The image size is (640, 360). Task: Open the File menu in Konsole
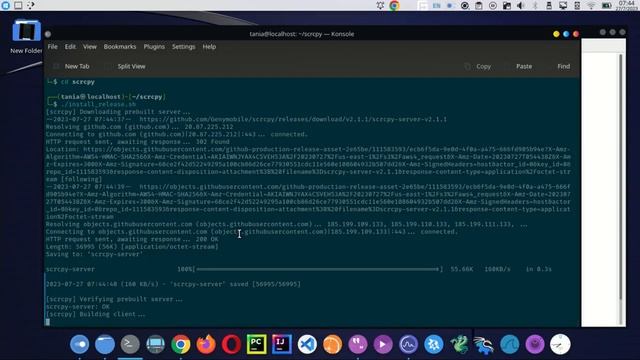click(x=52, y=47)
